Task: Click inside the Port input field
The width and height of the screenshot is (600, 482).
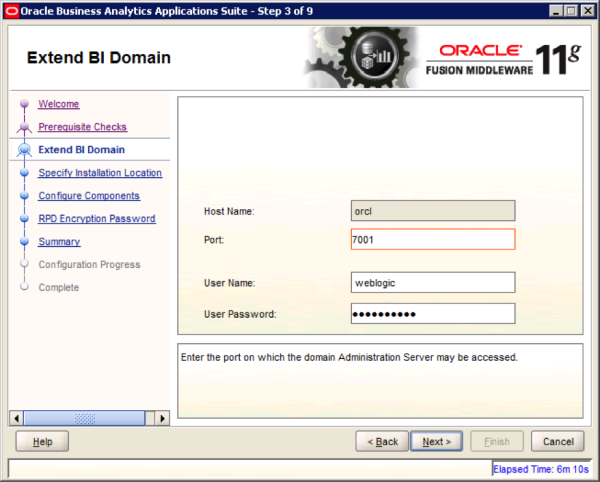Action: [x=432, y=240]
